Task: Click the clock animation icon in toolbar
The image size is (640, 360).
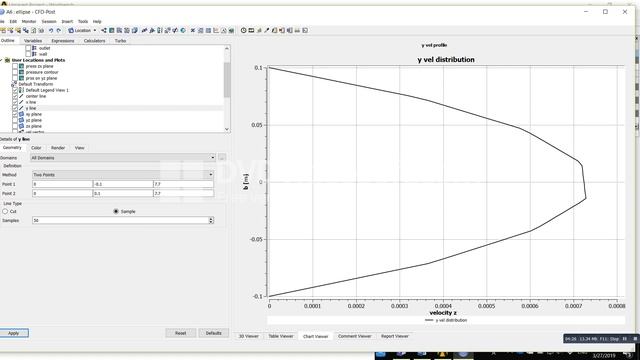Action: click(244, 31)
